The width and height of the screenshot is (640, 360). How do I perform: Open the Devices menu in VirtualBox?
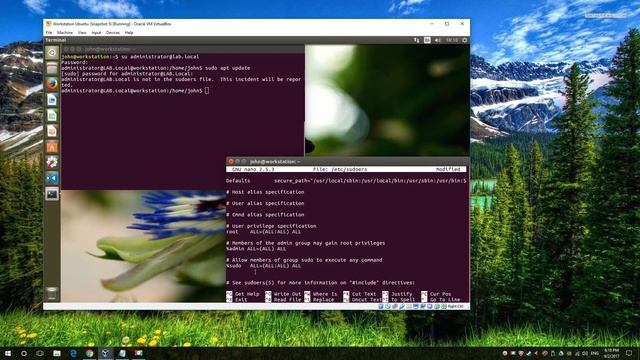click(x=113, y=32)
